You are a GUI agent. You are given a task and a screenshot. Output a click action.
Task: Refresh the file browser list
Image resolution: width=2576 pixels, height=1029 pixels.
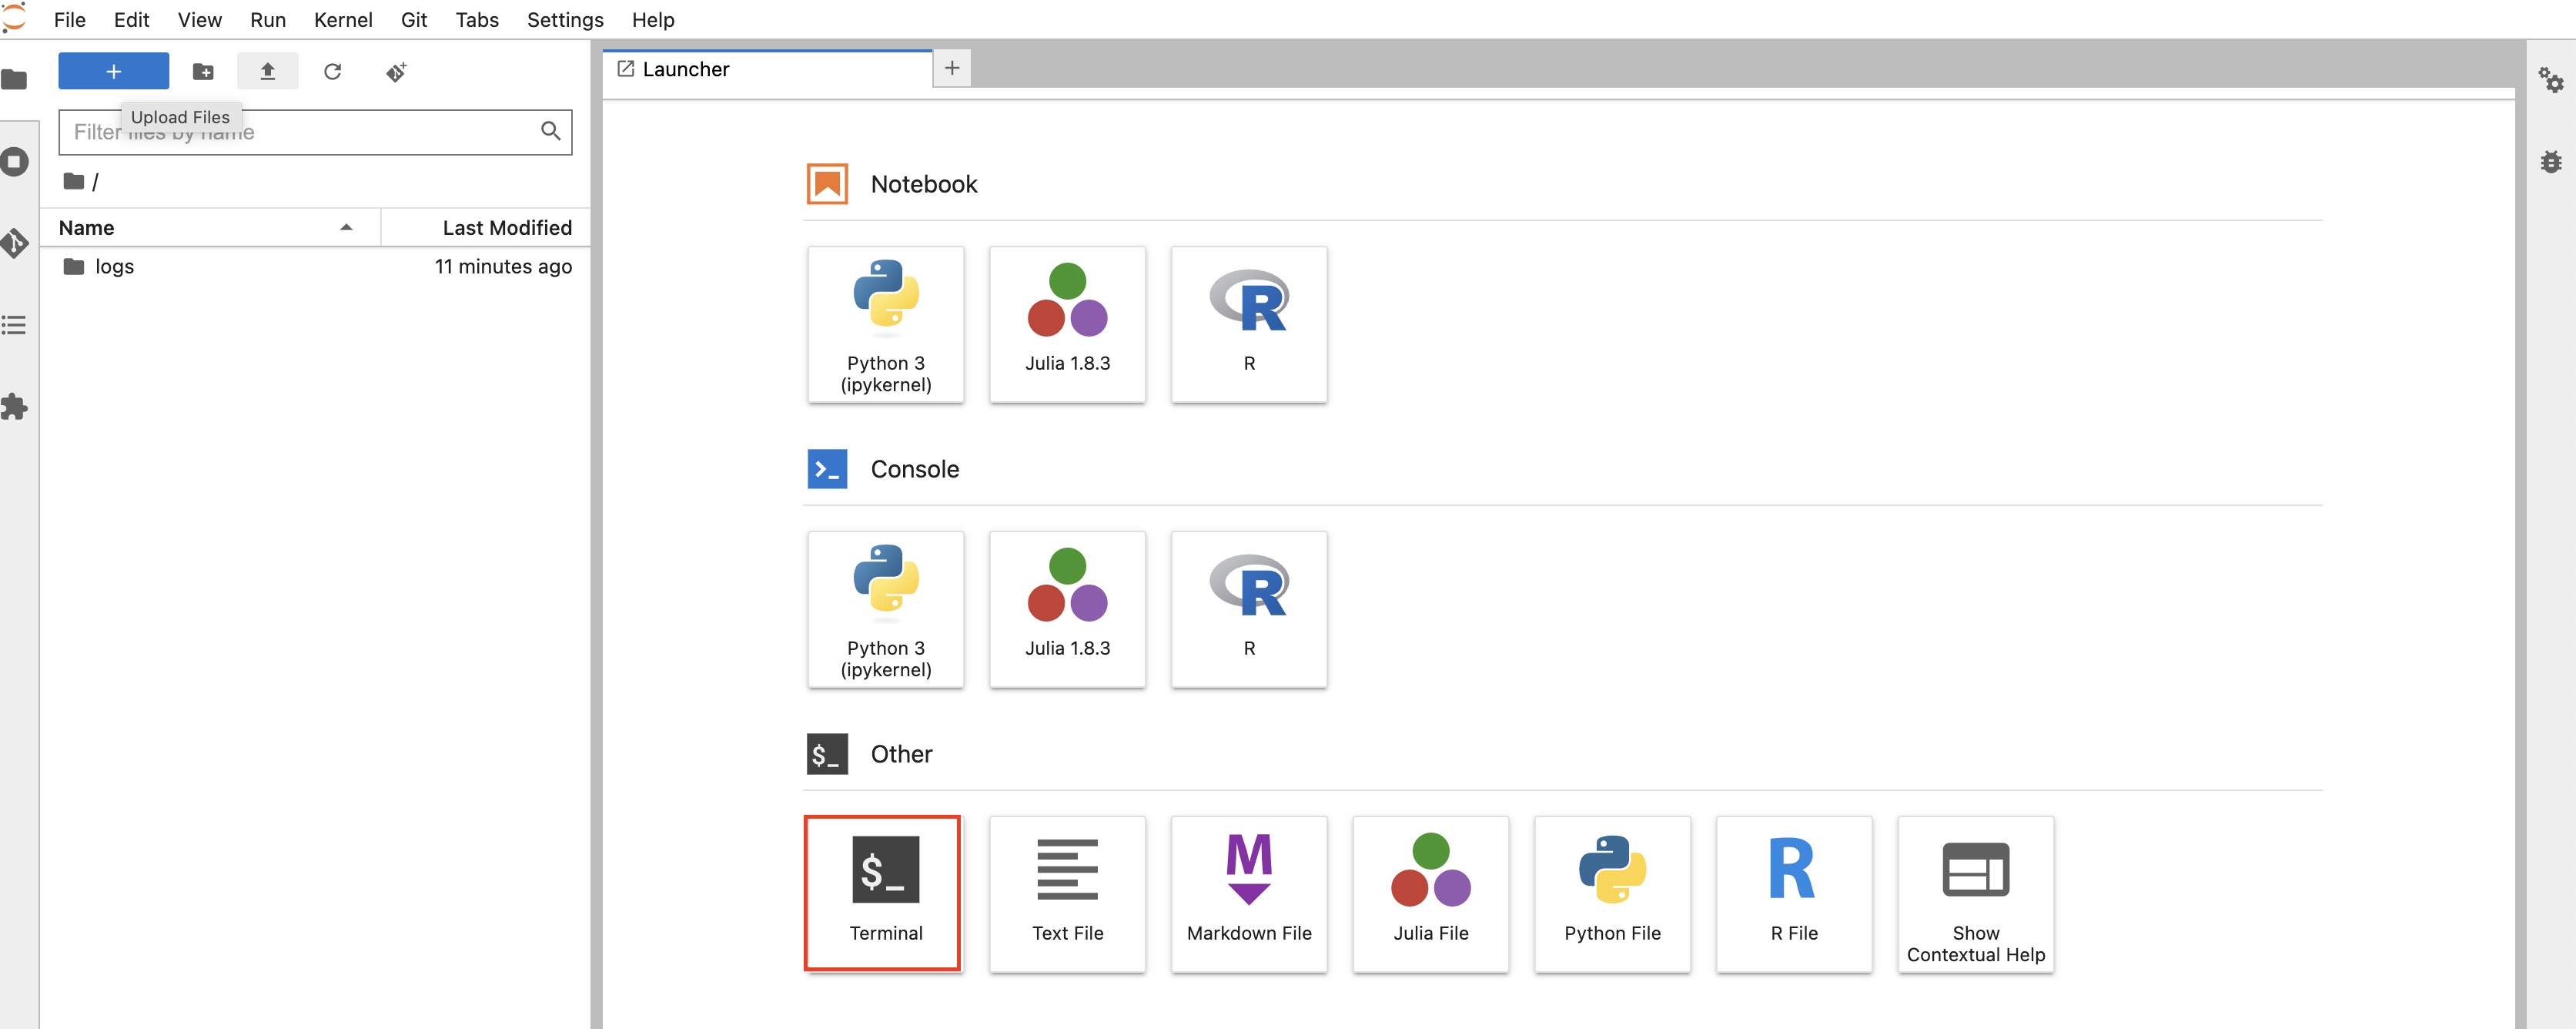tap(332, 72)
